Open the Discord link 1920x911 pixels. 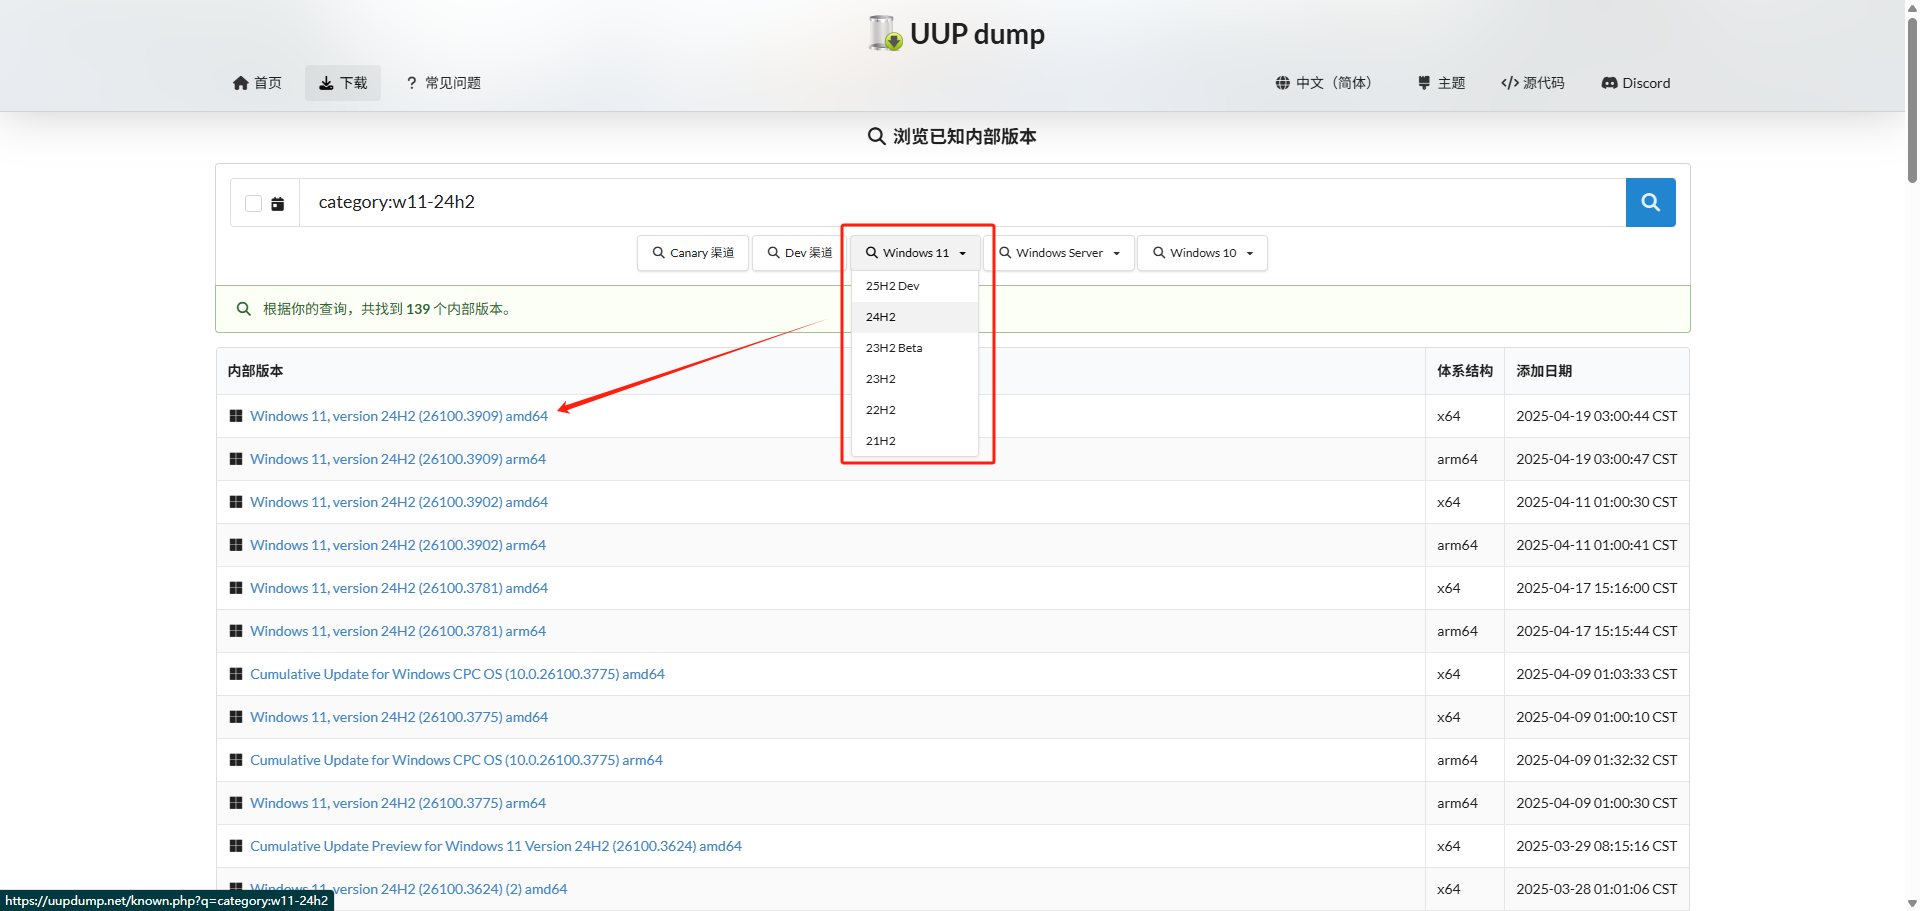click(x=1636, y=83)
